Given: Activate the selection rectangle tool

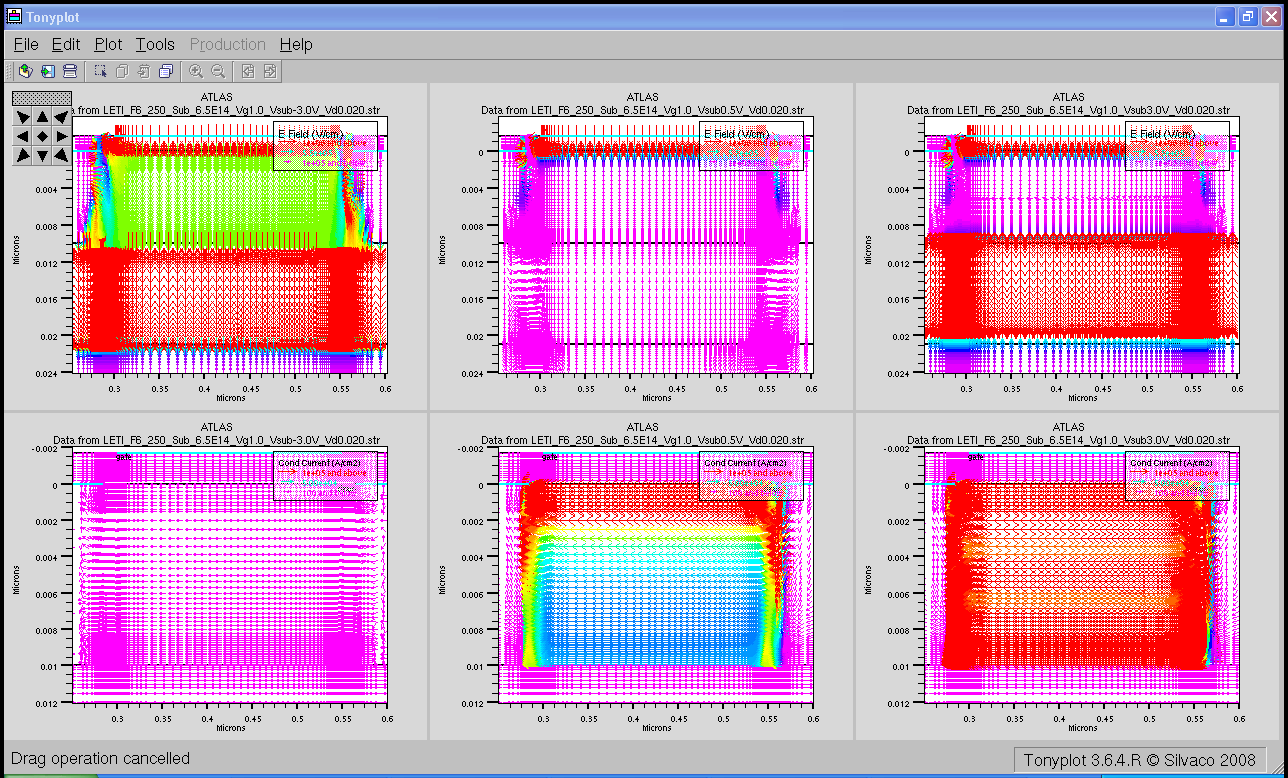Looking at the screenshot, I should (x=100, y=71).
